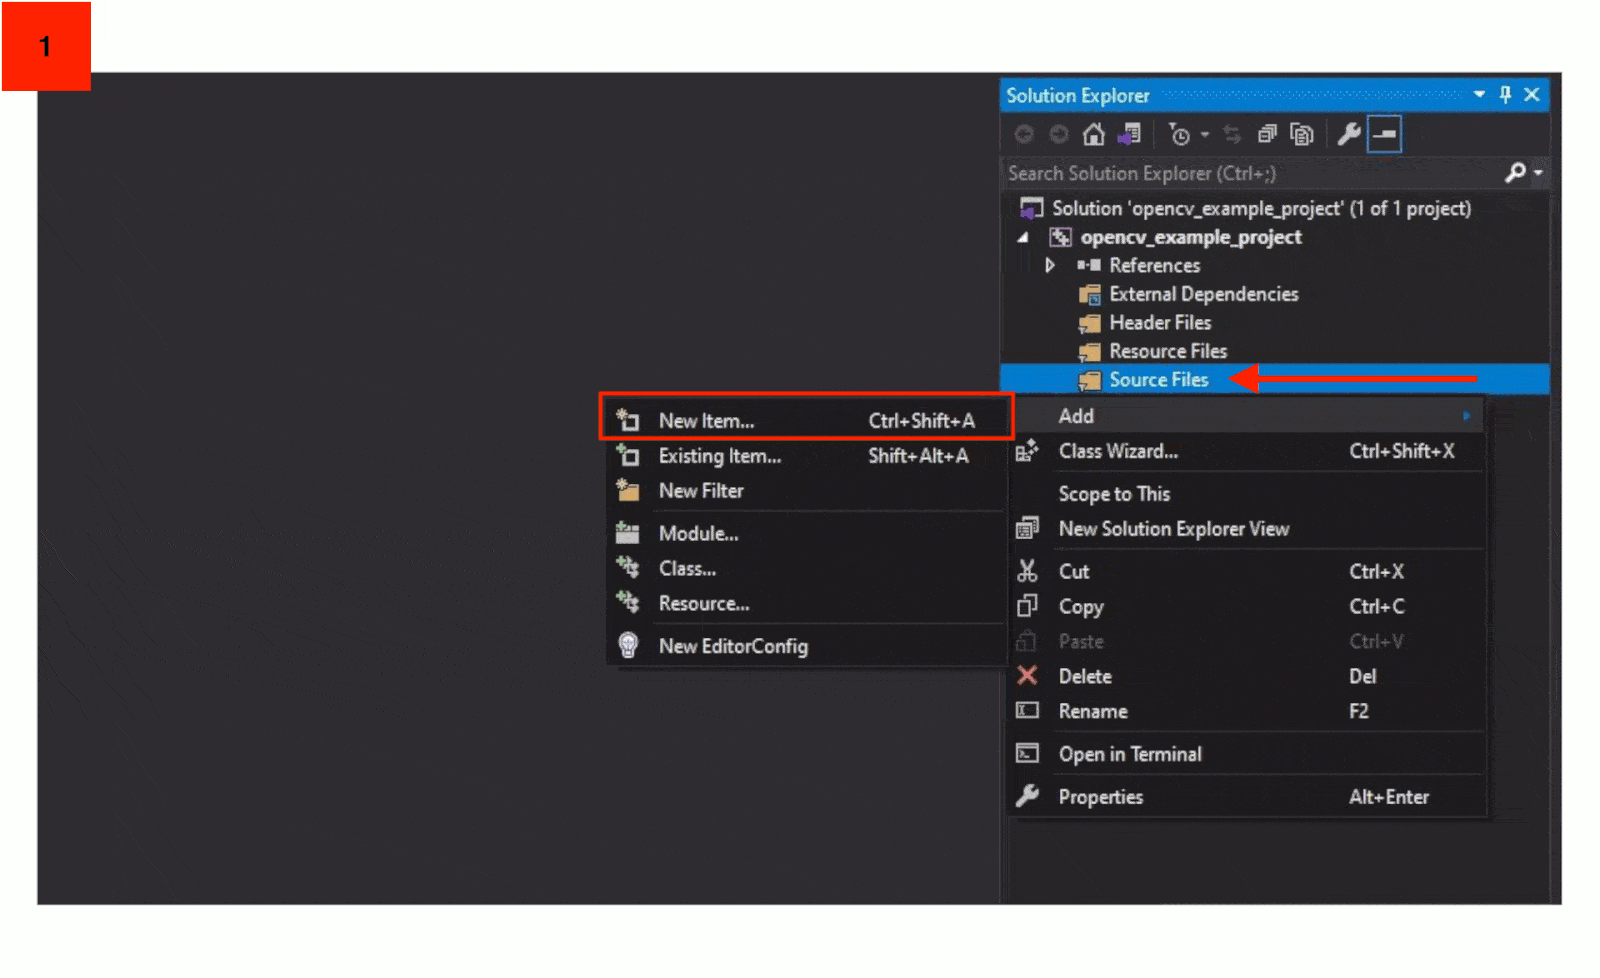Select the Source Files folder
This screenshot has height=978, width=1600.
pos(1158,379)
